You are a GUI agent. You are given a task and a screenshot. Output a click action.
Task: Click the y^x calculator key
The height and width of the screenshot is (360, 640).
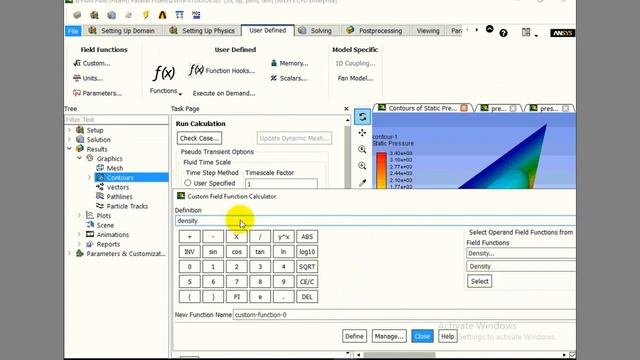point(283,237)
